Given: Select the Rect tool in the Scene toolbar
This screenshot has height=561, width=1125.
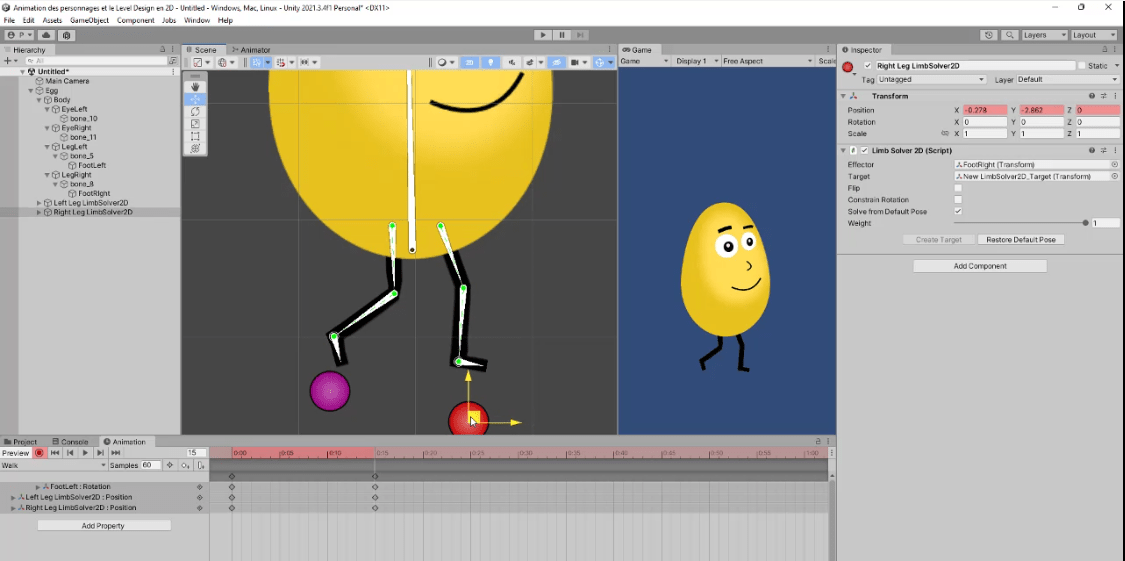Looking at the screenshot, I should pos(195,136).
